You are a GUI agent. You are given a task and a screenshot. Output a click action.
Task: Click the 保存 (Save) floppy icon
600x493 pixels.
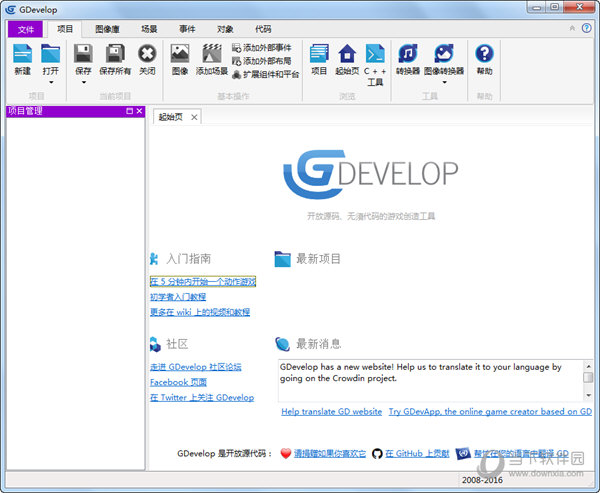[x=83, y=53]
